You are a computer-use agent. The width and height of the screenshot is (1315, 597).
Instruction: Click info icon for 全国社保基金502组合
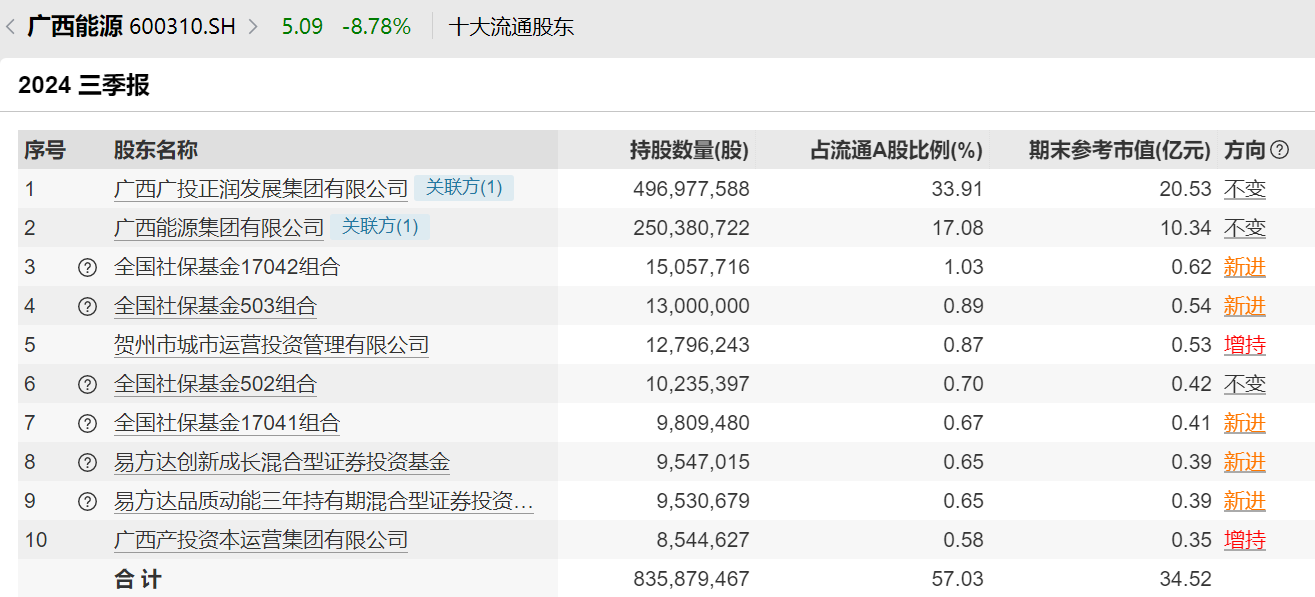87,385
